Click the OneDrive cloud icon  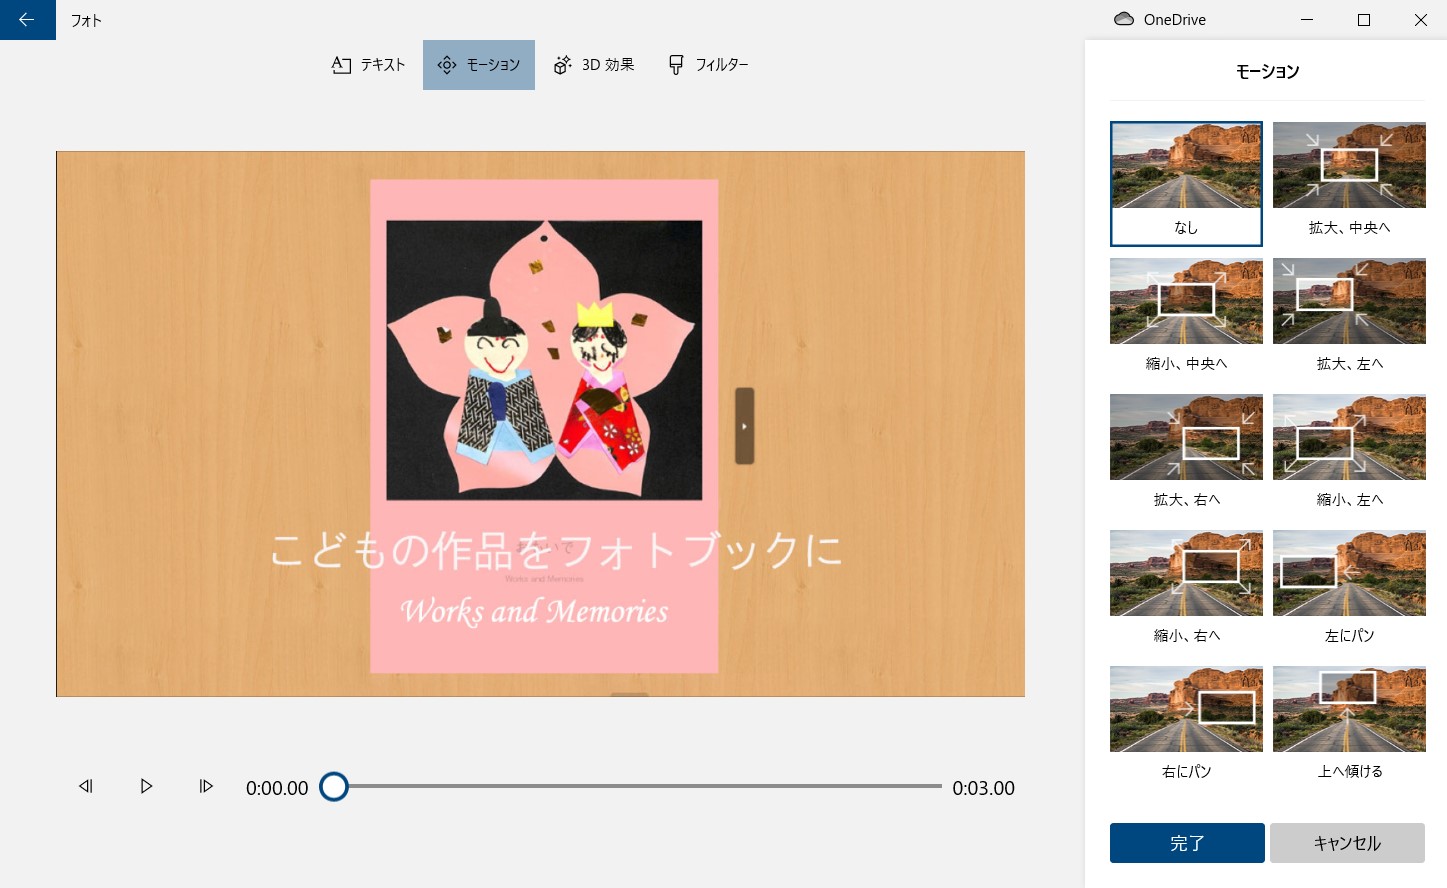[1124, 19]
